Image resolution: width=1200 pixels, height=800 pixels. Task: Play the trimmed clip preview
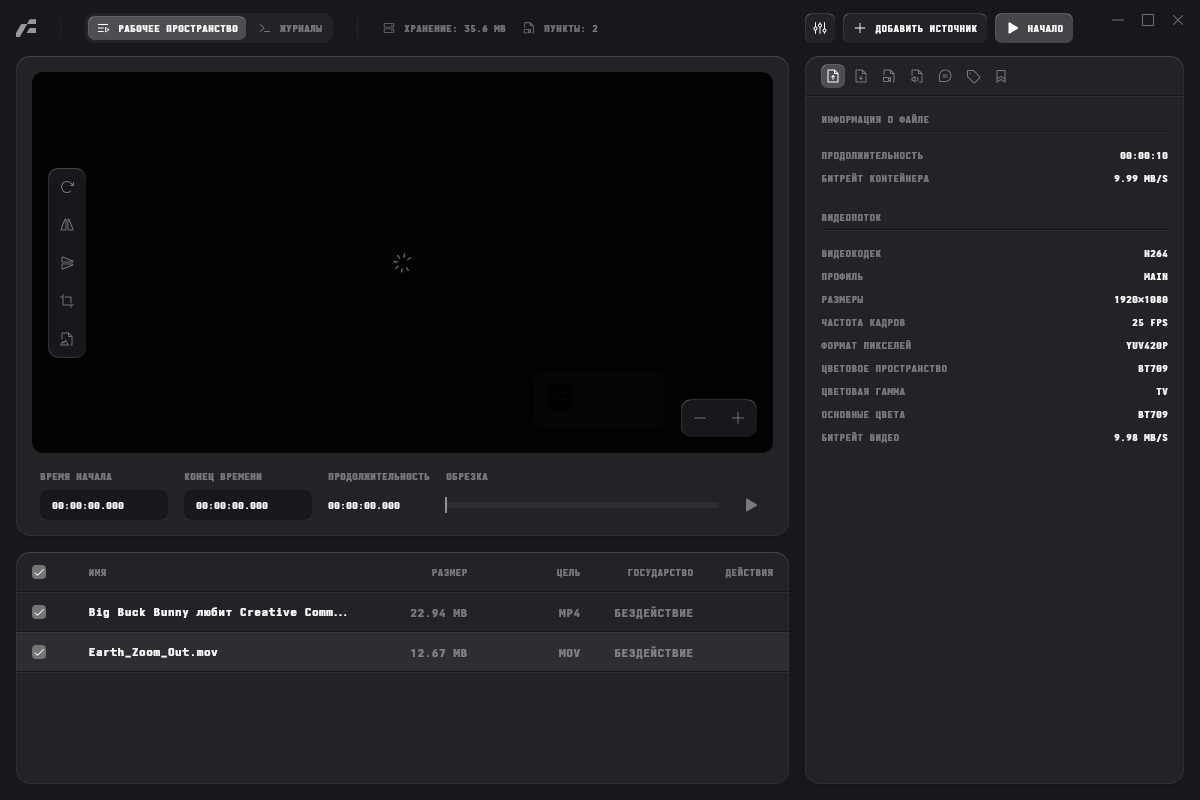(x=751, y=505)
